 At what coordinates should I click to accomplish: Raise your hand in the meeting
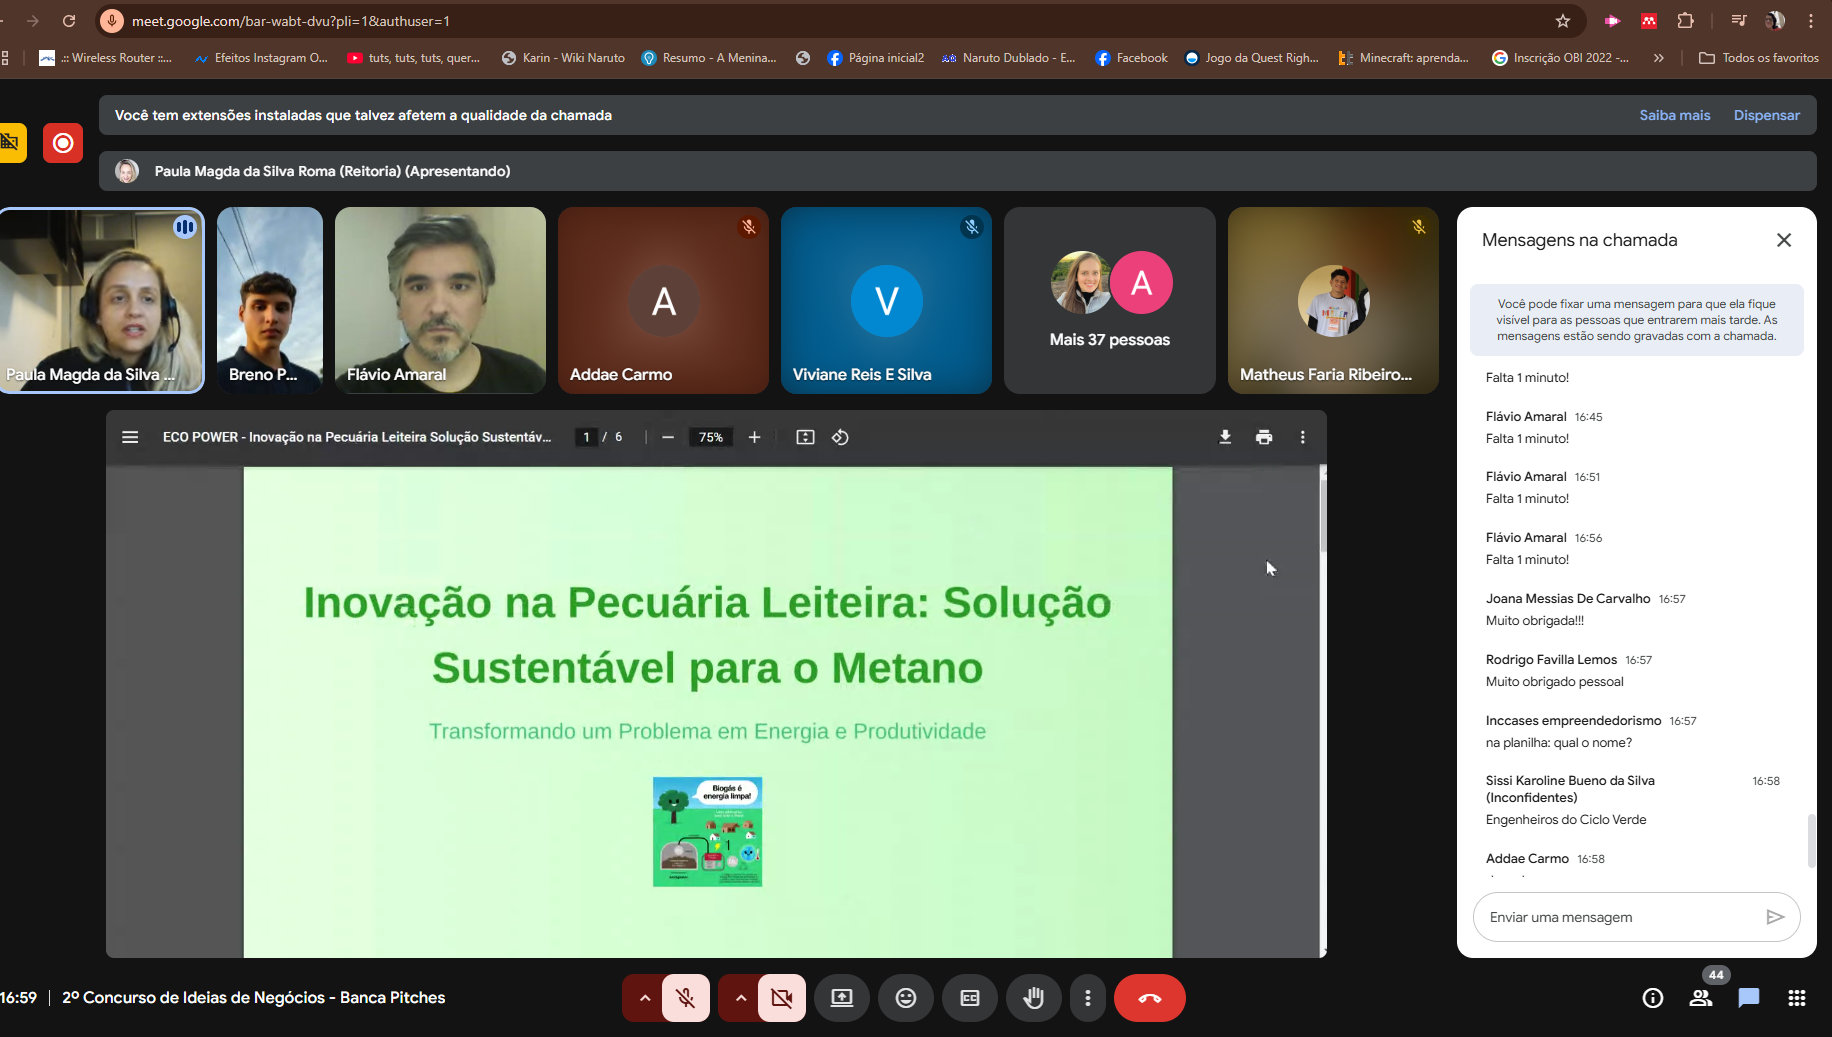point(1033,998)
